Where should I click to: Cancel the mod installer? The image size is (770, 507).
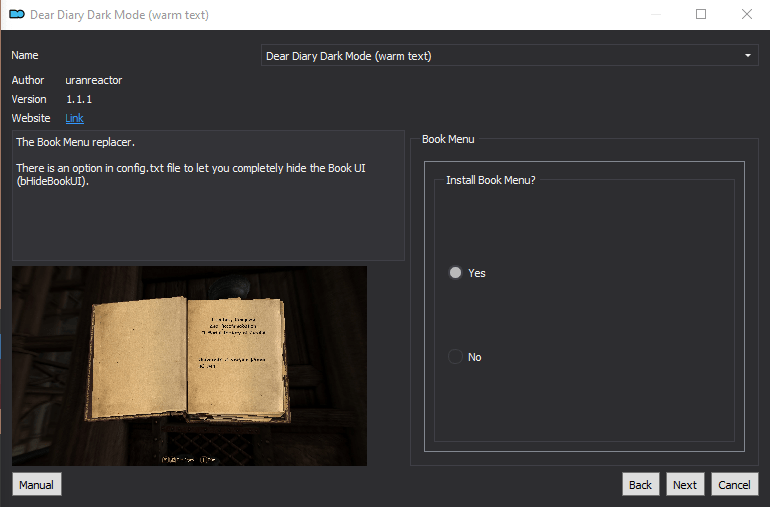click(x=734, y=484)
